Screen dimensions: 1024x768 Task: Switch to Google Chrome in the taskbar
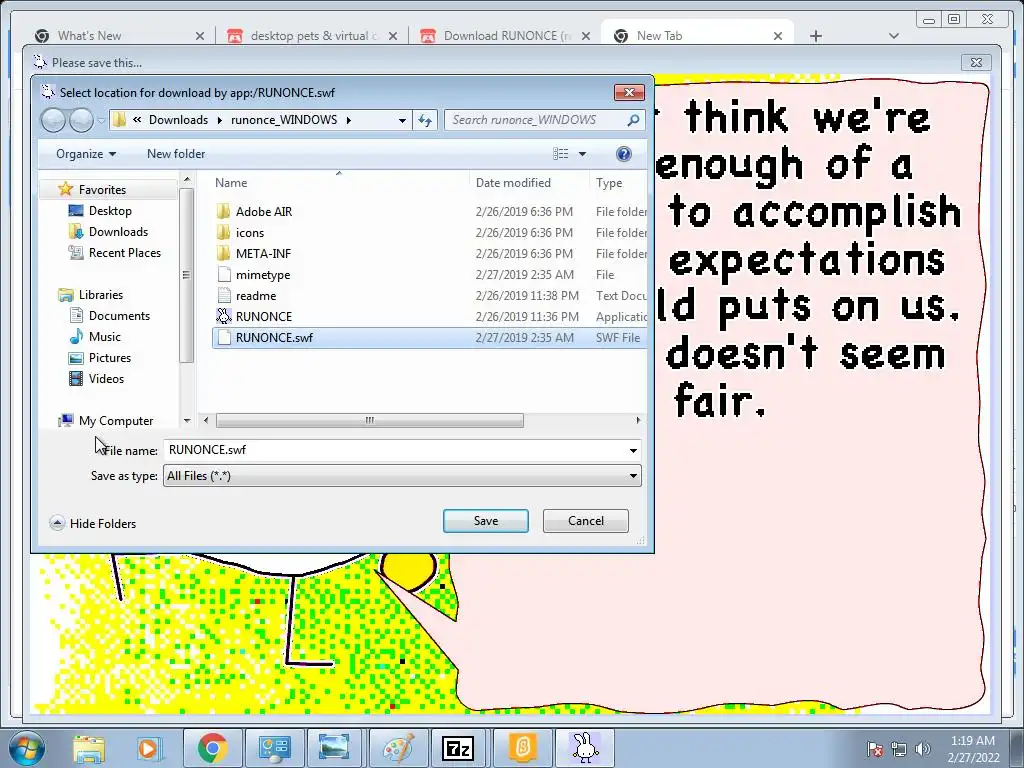(213, 748)
